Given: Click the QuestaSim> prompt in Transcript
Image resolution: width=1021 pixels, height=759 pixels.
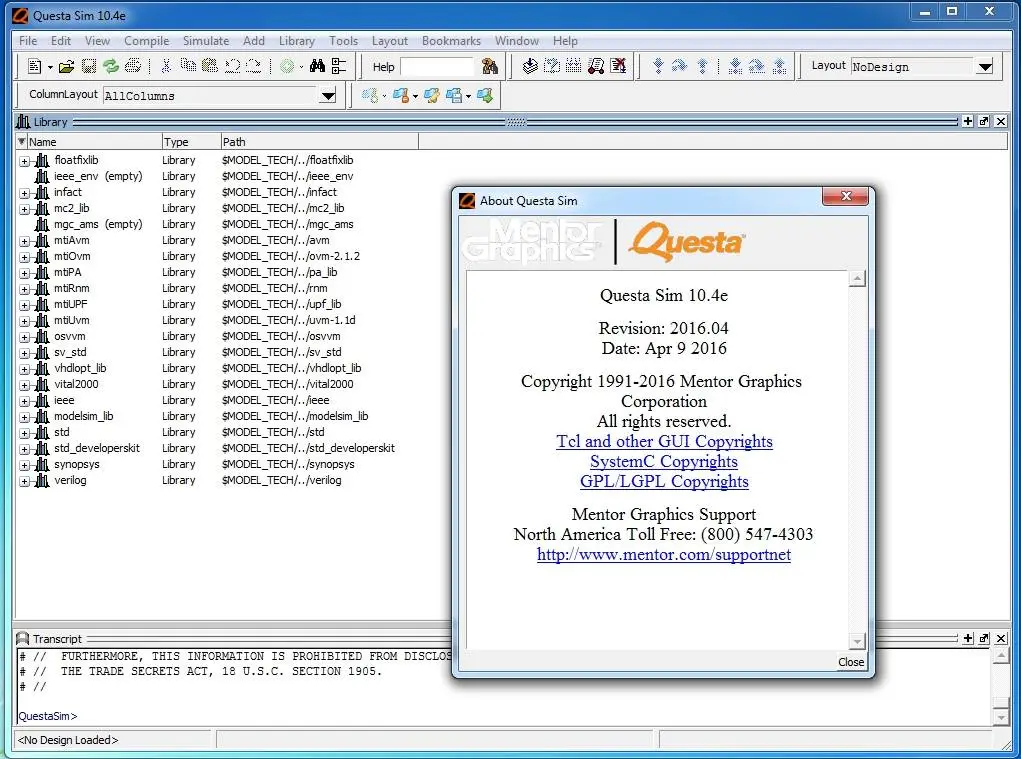Looking at the screenshot, I should (x=48, y=716).
